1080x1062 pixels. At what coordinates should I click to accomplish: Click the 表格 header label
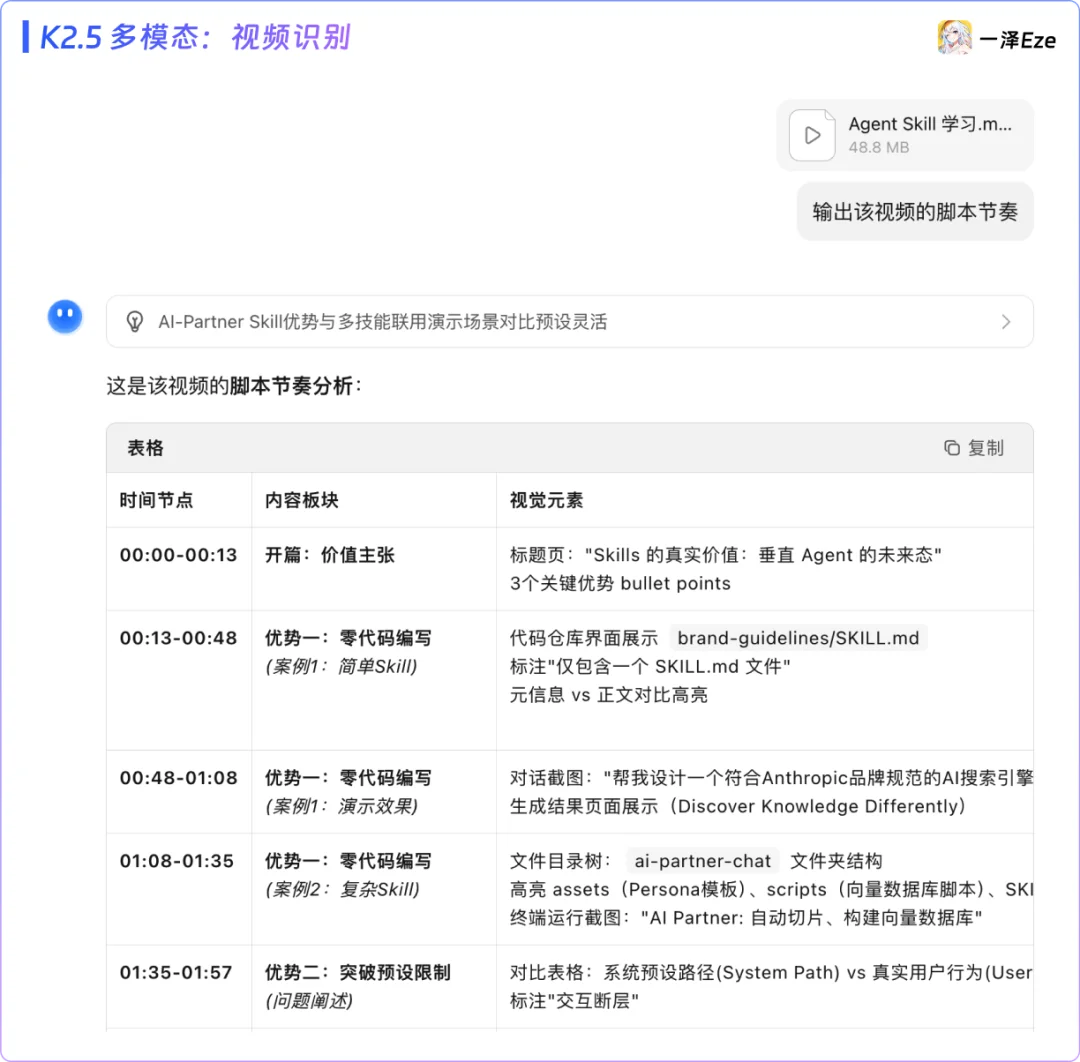(x=145, y=447)
